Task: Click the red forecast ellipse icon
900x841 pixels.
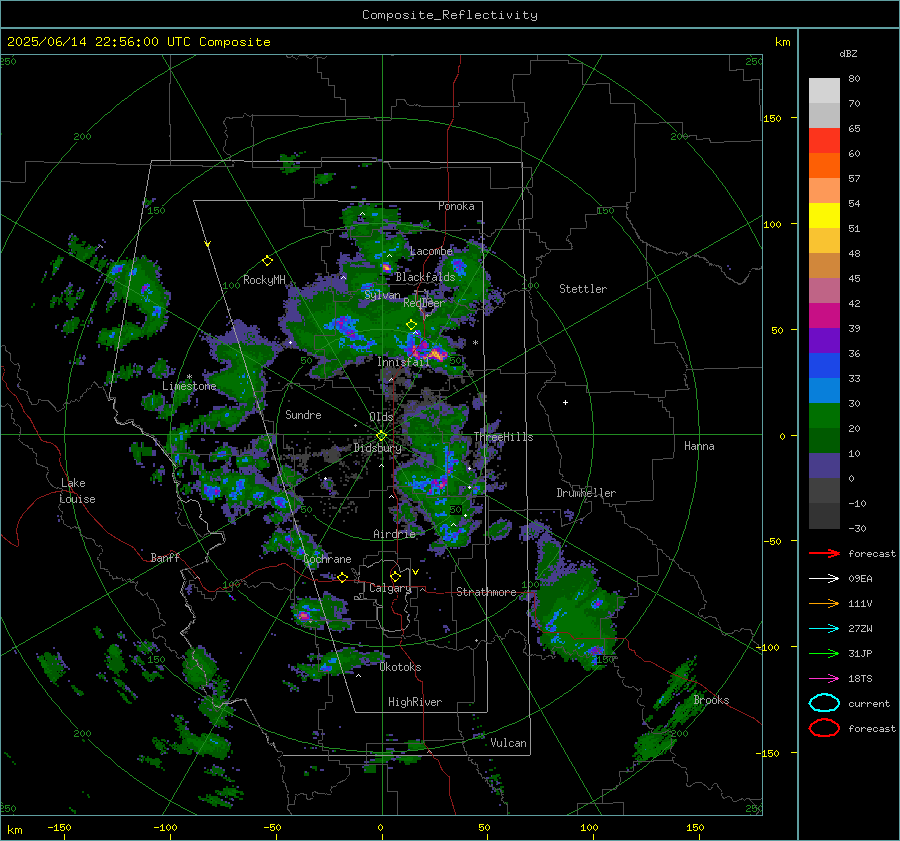Action: pos(824,728)
